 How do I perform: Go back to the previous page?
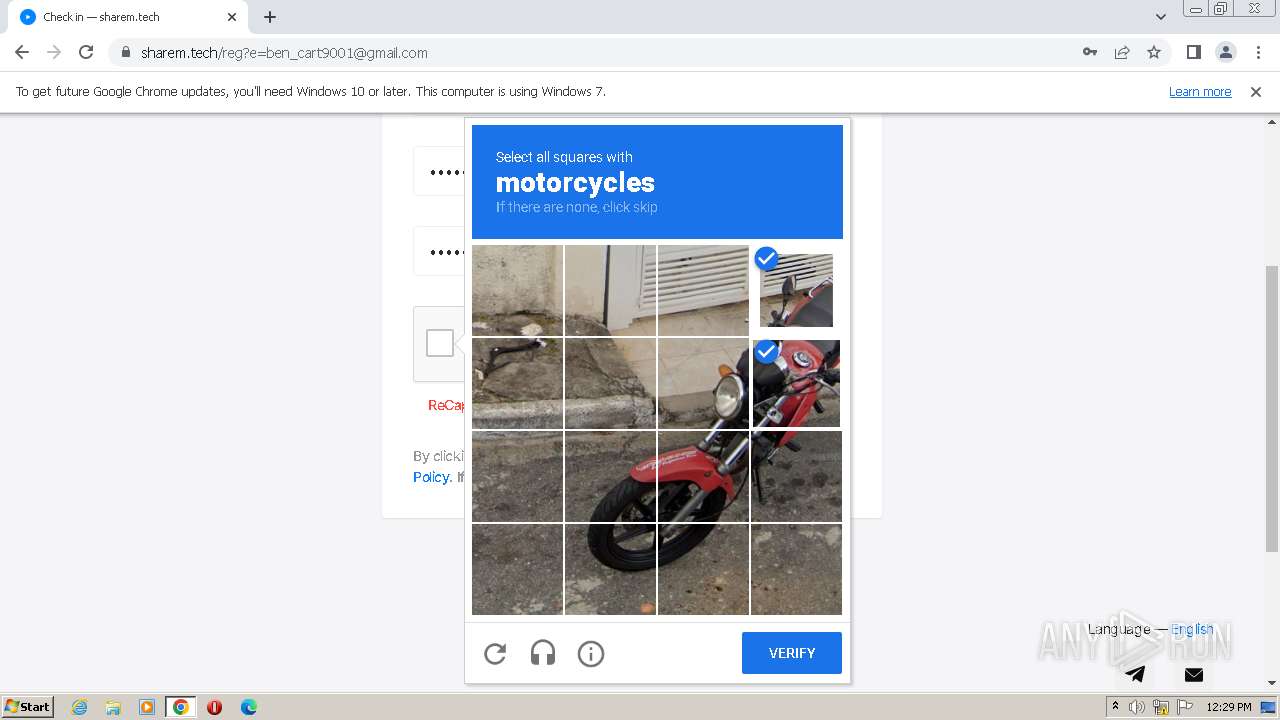(22, 52)
